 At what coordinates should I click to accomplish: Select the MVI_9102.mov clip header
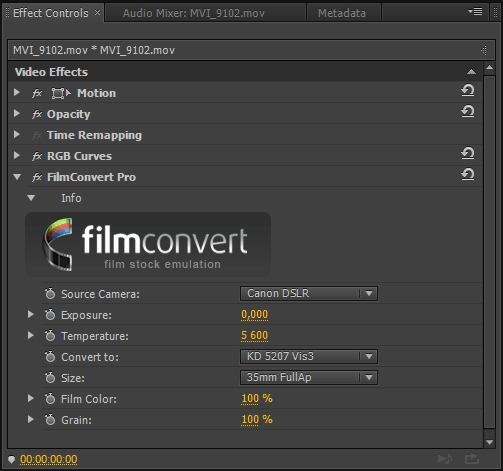coord(94,50)
